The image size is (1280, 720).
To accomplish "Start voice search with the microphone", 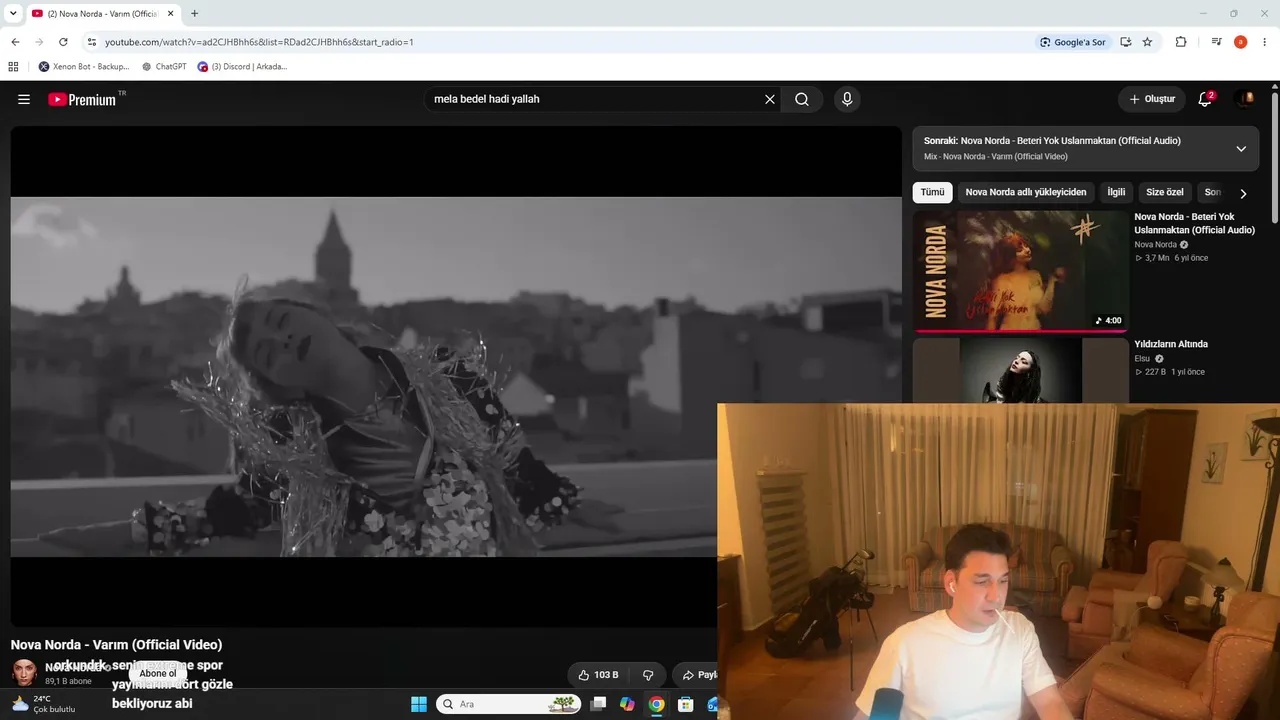I will (847, 99).
